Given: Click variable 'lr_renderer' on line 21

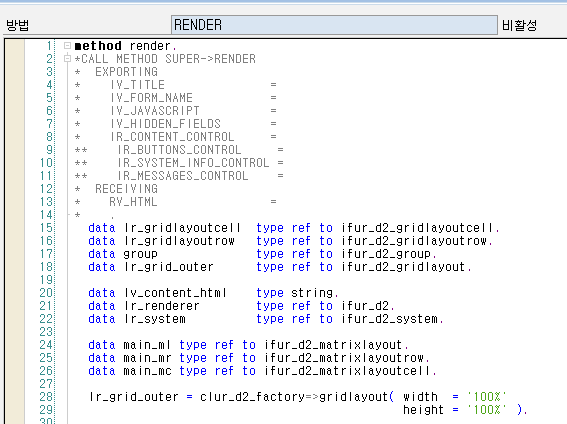Looking at the screenshot, I should coord(161,306).
